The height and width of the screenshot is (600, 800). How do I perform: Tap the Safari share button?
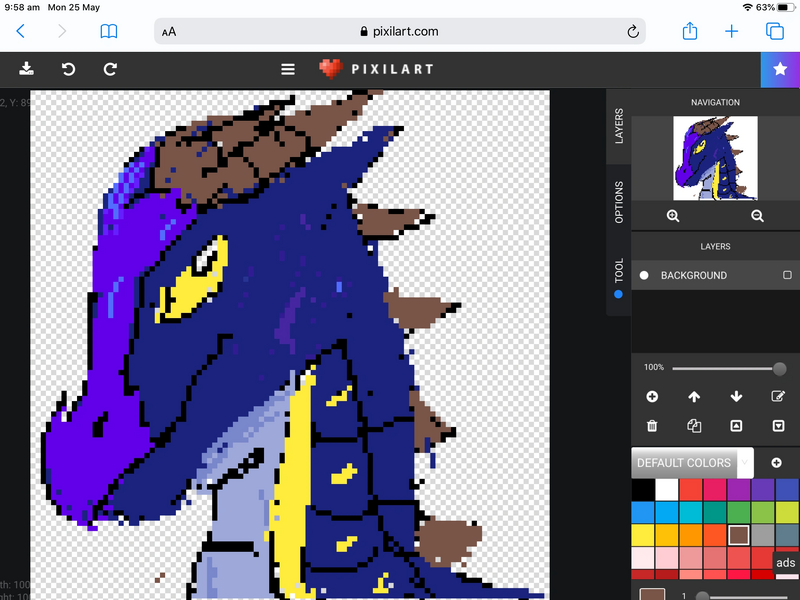point(690,32)
